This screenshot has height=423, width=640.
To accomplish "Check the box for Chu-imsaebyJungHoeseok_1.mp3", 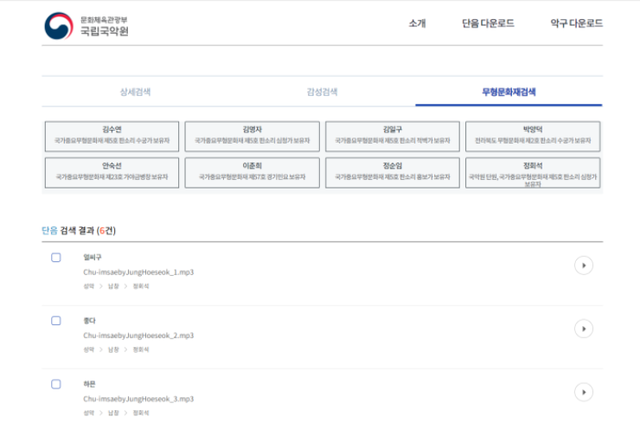I will pyautogui.click(x=56, y=258).
